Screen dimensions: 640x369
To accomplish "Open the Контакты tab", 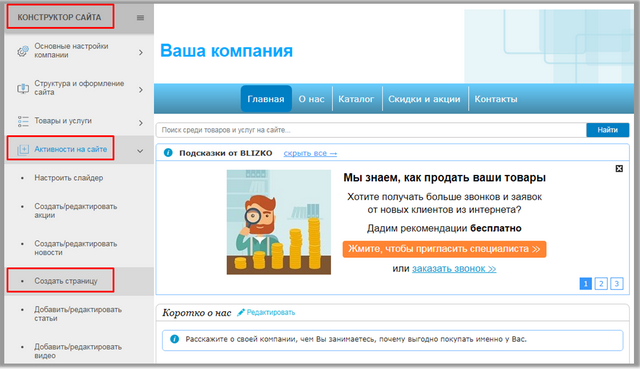I will coord(496,99).
